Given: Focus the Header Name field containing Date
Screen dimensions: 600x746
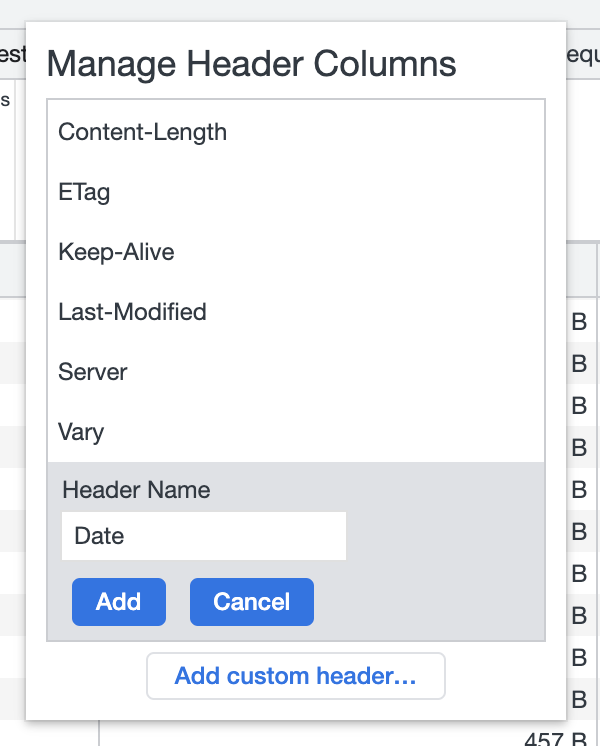Looking at the screenshot, I should point(204,536).
